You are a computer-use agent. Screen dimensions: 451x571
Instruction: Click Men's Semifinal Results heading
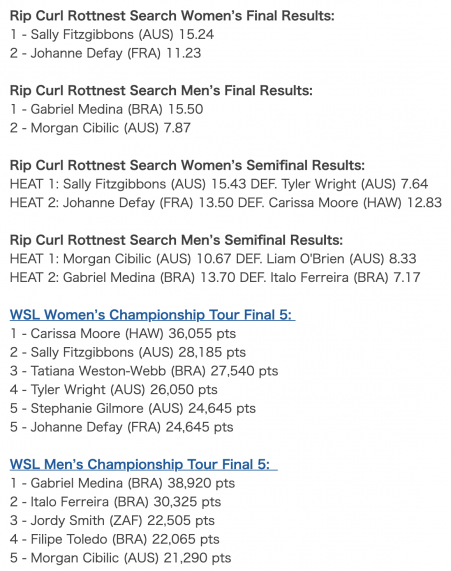tap(176, 240)
